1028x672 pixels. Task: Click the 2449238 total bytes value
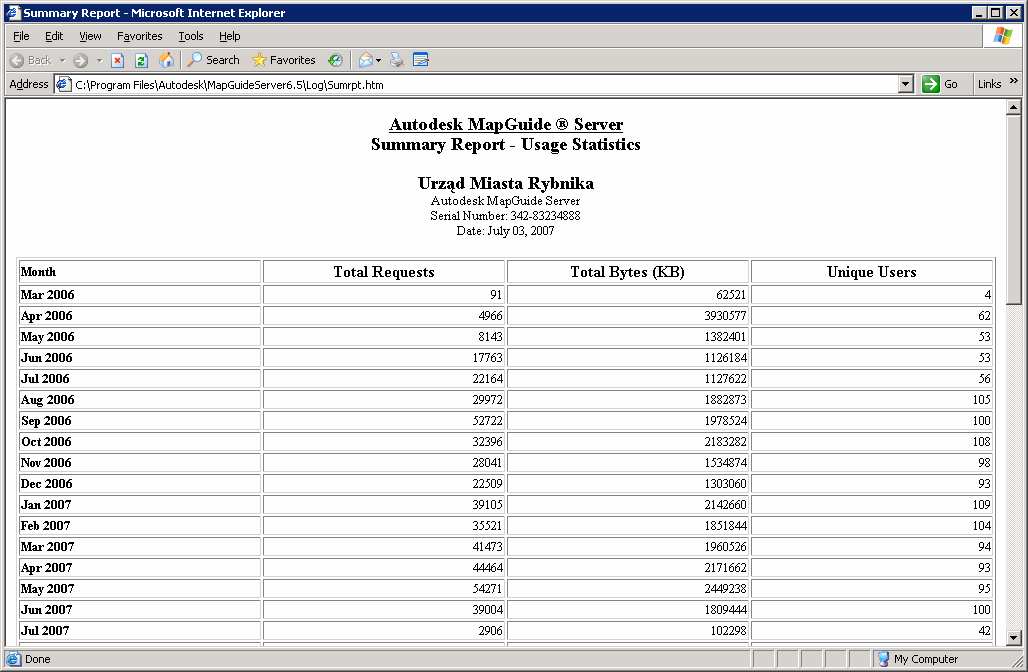click(x=725, y=588)
